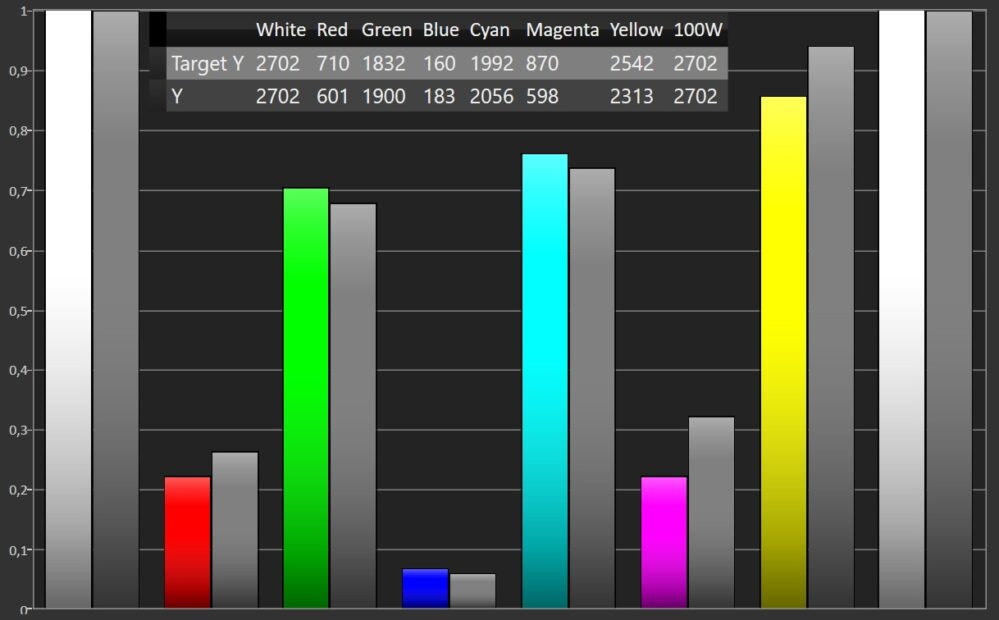The height and width of the screenshot is (620, 999).
Task: Click the 'Cyan' column header
Action: coord(489,31)
